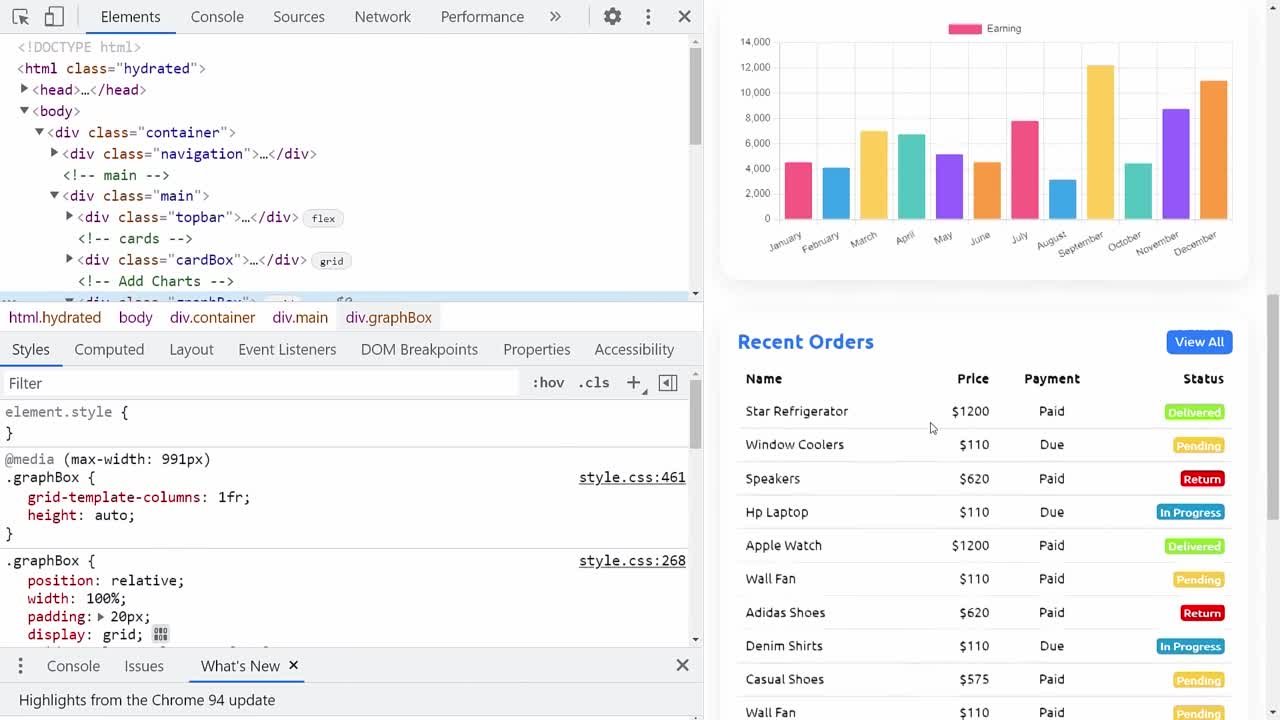Click the $575 price of Casual Shoes
The image size is (1280, 720).
point(974,679)
